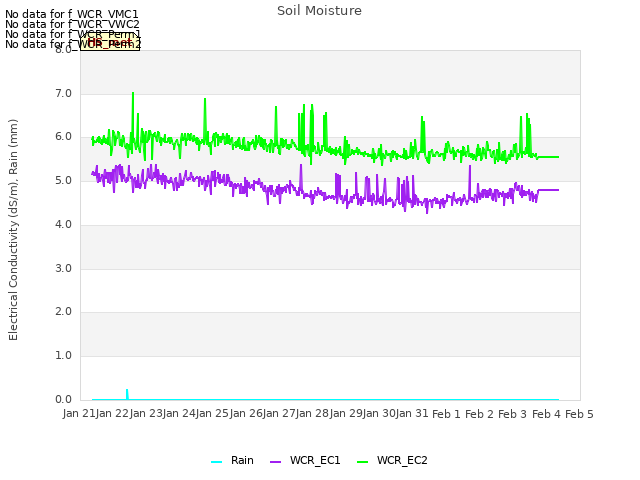The image size is (640, 480).
Task: Click the Jan 28 x-axis tick label
Action: point(313,413)
